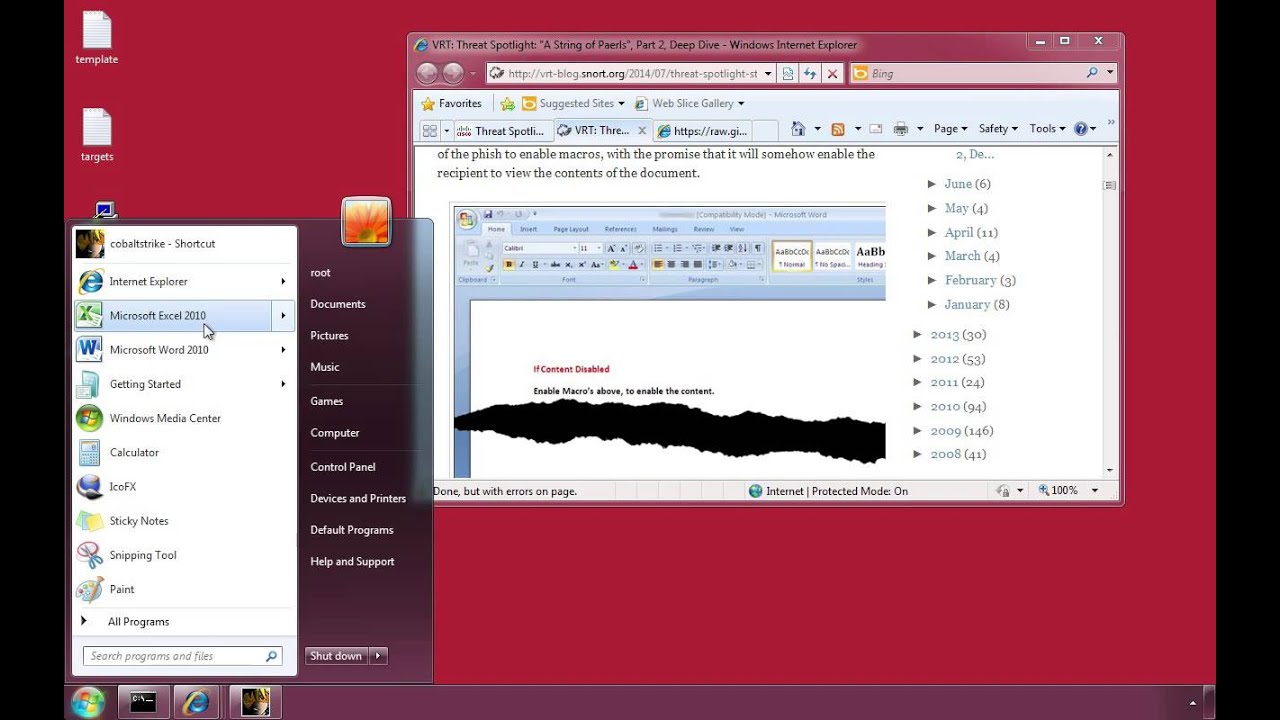Expand the January (8) archive
Screen dimensions: 1280x720
tap(932, 304)
